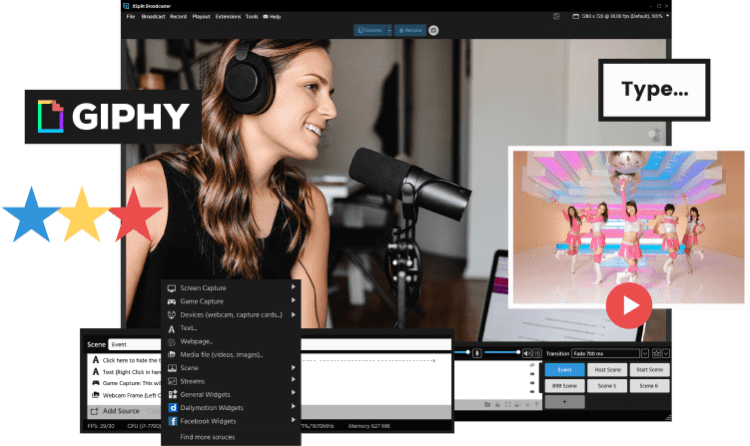Choose Screen Capture from the source menu
Image resolution: width=750 pixels, height=446 pixels.
tap(231, 288)
